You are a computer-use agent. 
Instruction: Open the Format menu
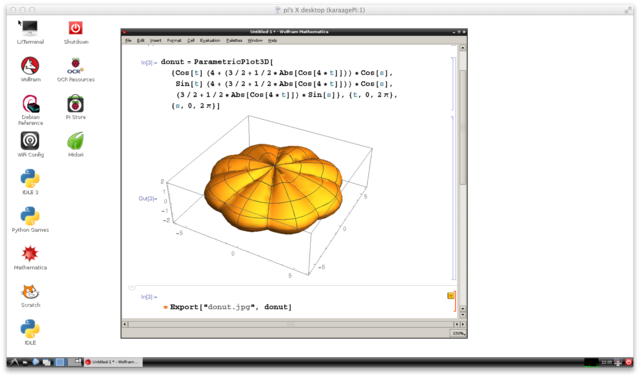[174, 40]
